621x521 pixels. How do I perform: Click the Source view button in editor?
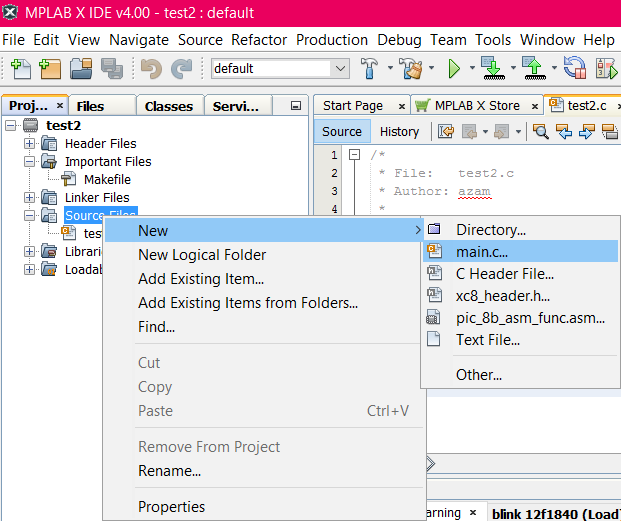point(342,131)
